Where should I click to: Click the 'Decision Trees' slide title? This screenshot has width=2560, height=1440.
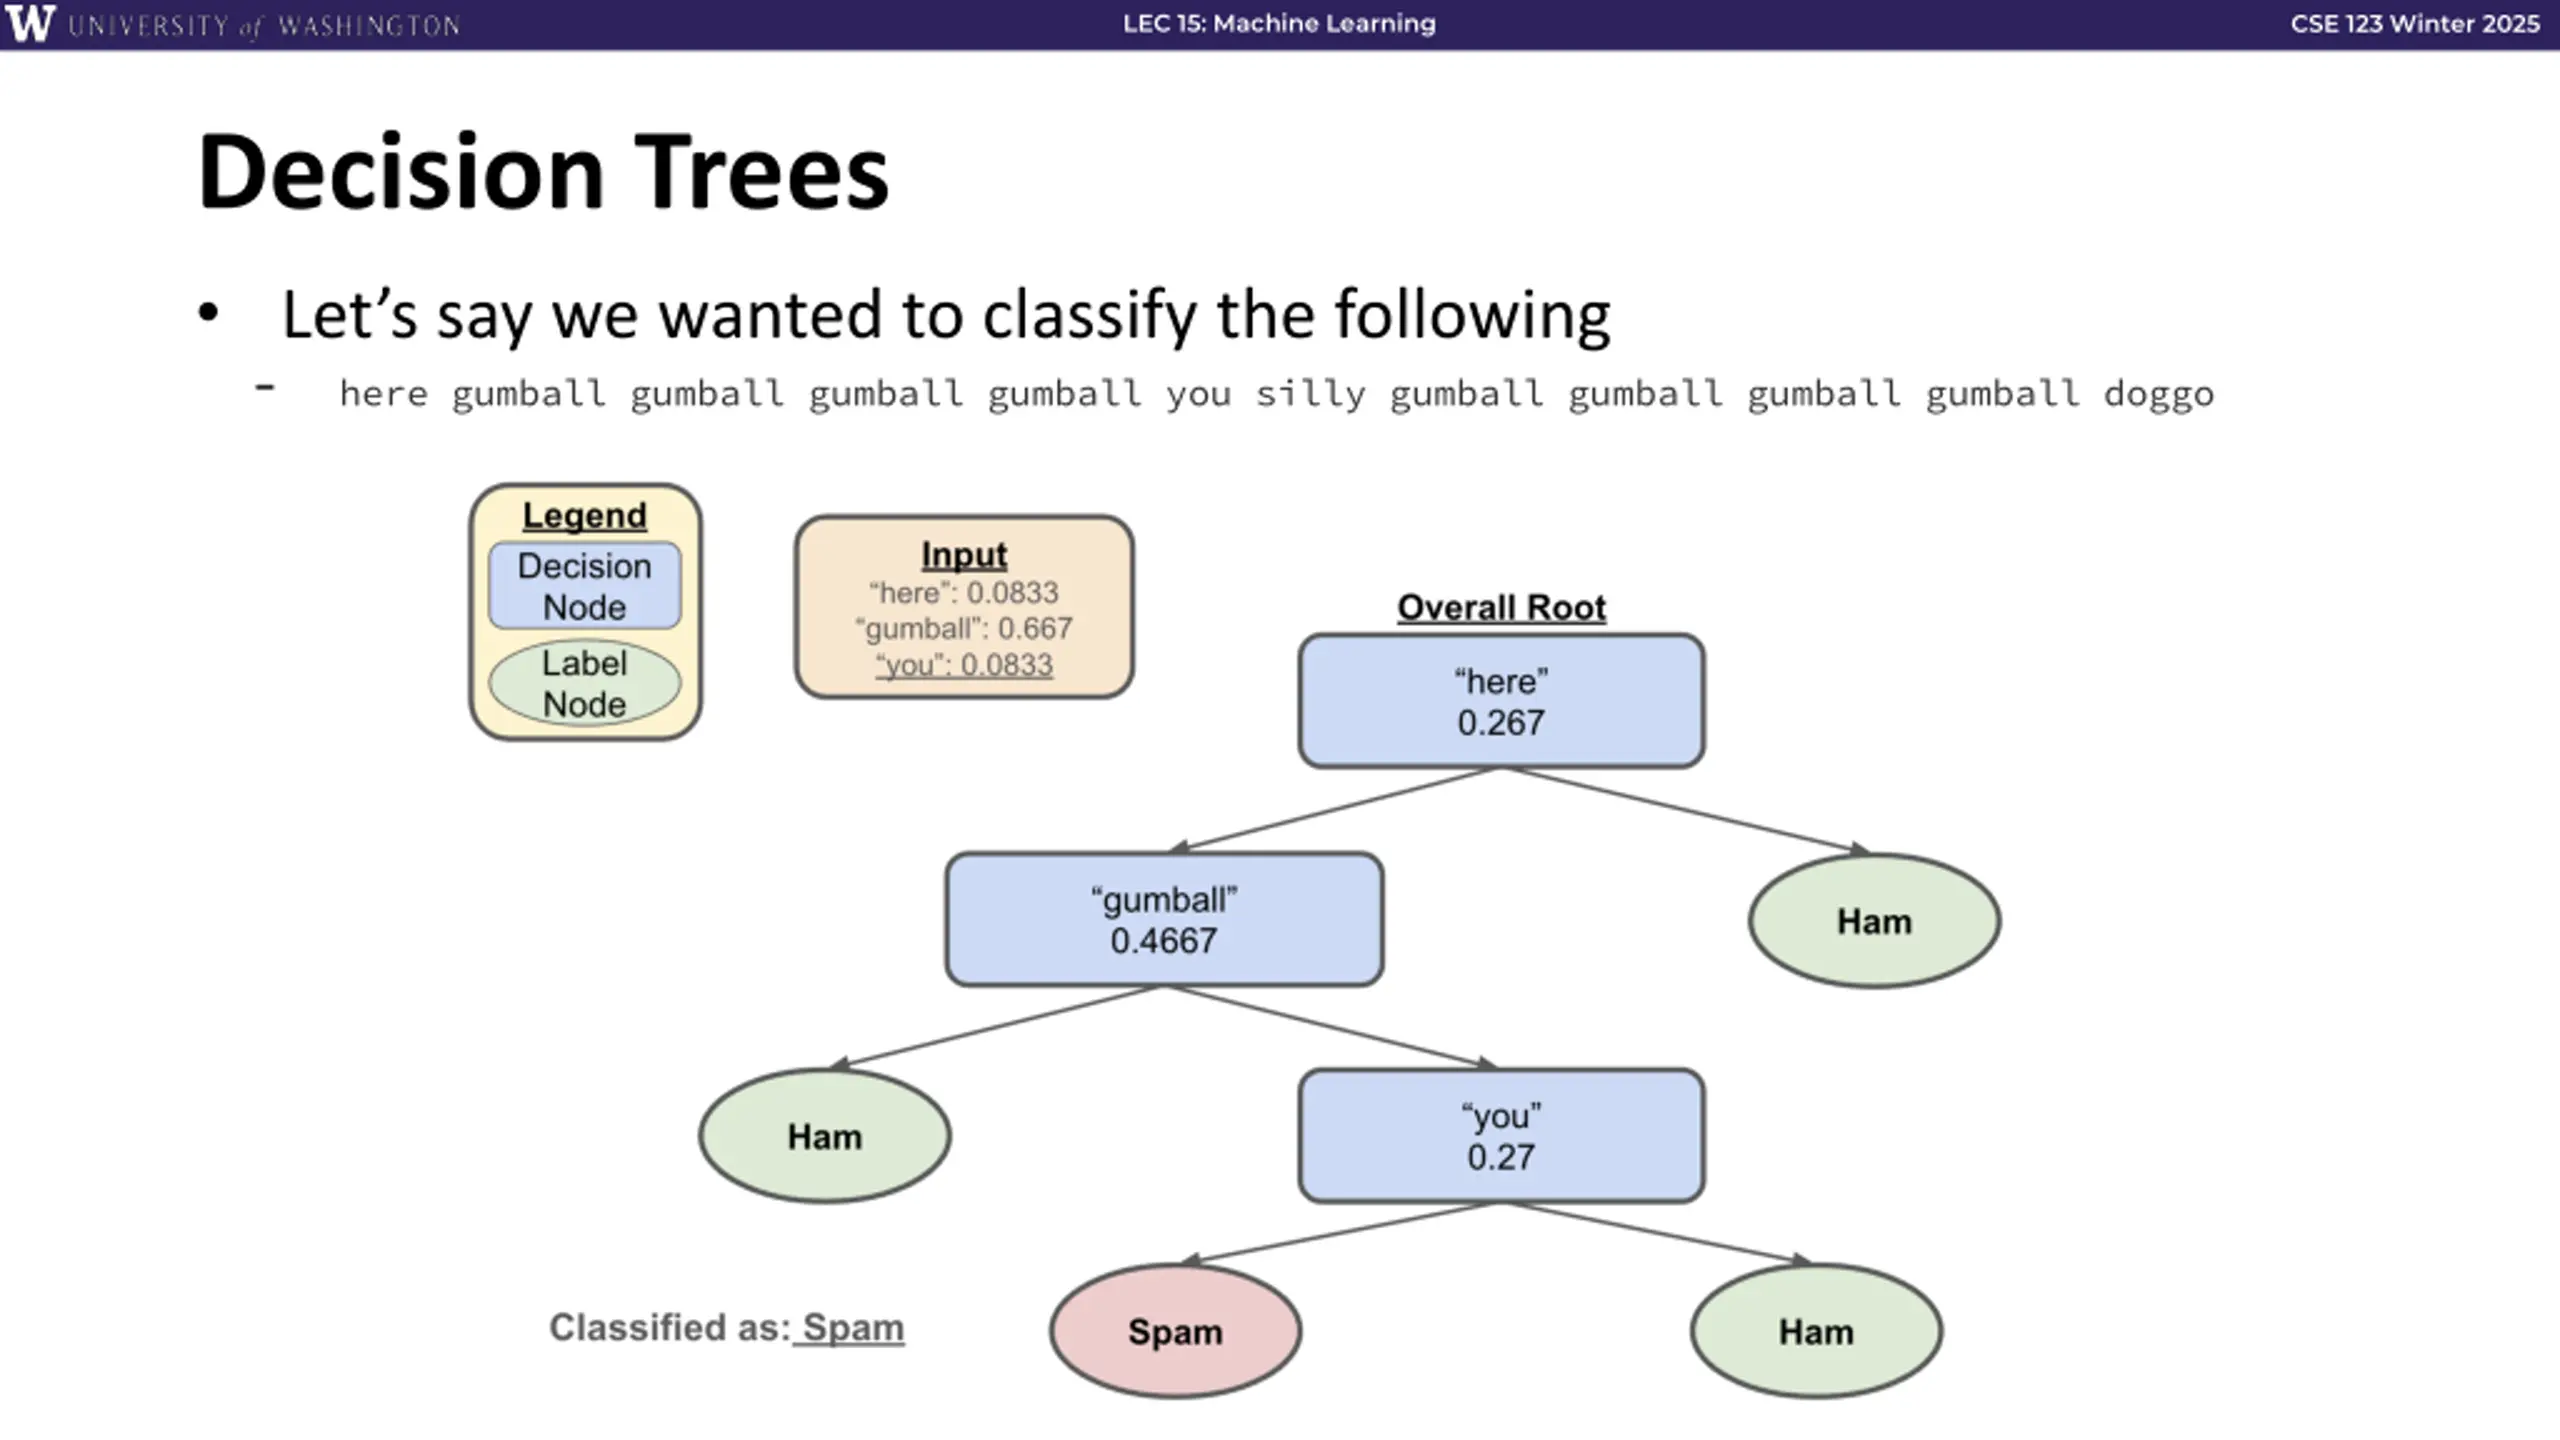543,172
